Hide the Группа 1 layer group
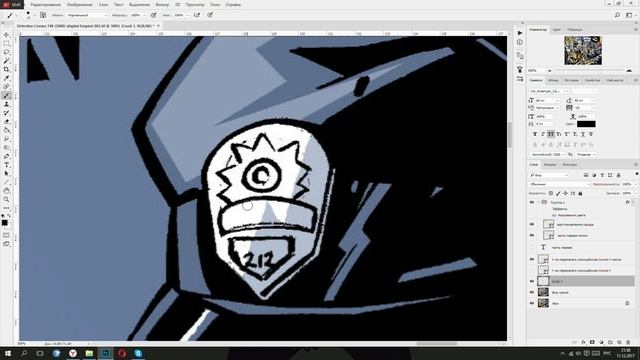The width and height of the screenshot is (640, 360). tap(532, 202)
